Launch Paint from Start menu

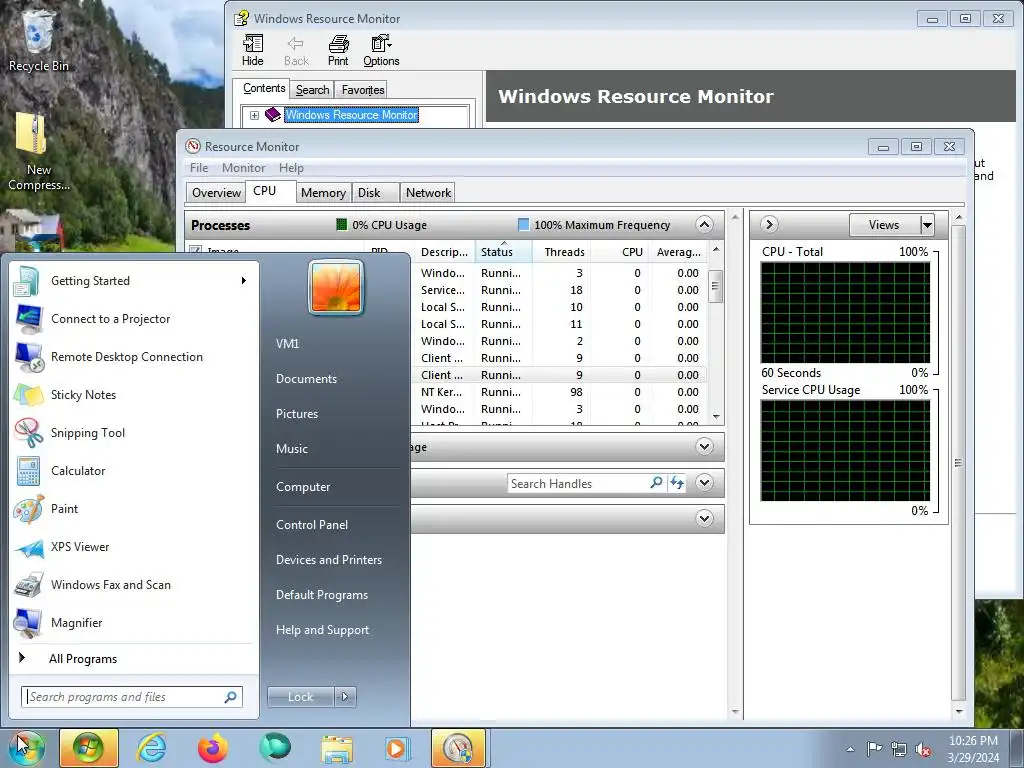tap(131, 509)
